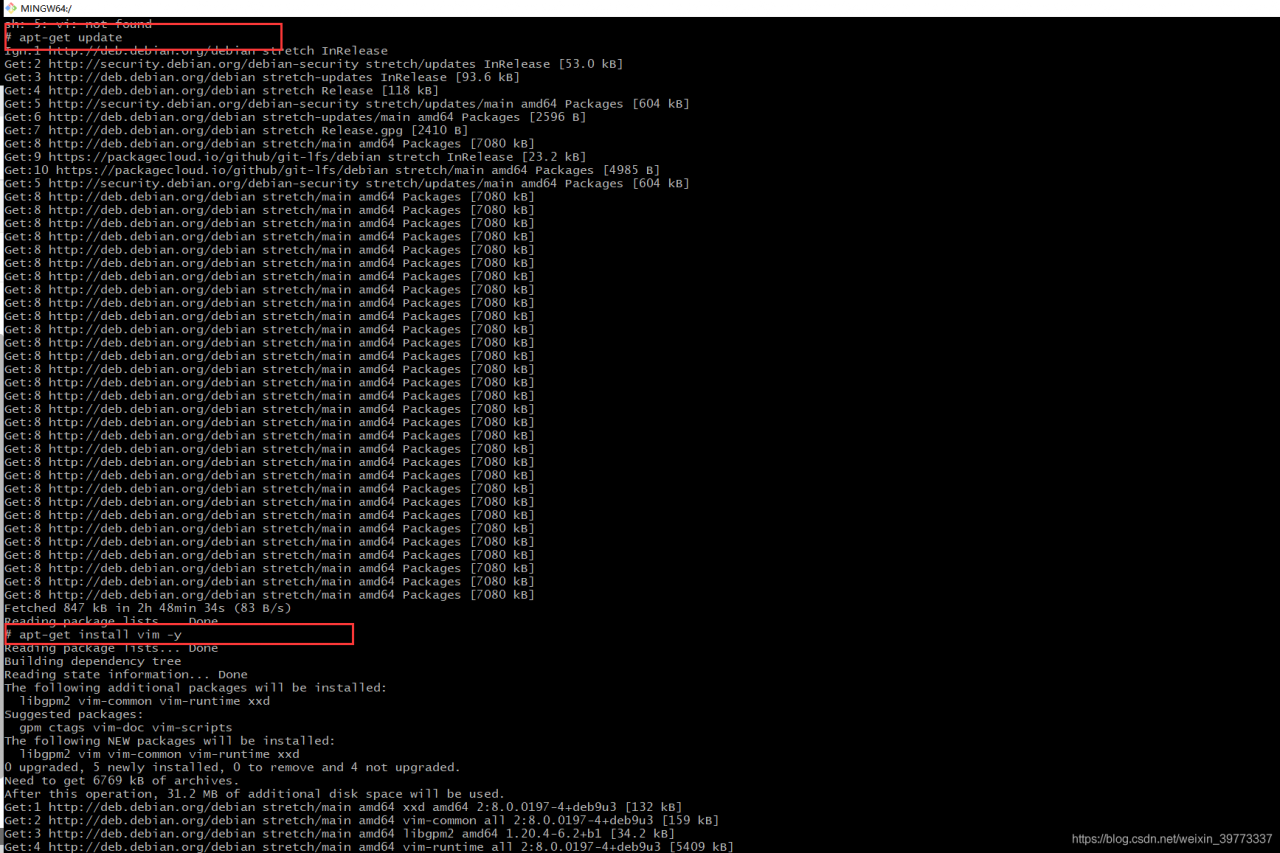Click the 'libgpm2 vim vim-common vim-runtime xxd' line
Viewport: 1280px width, 853px height.
[x=159, y=754]
